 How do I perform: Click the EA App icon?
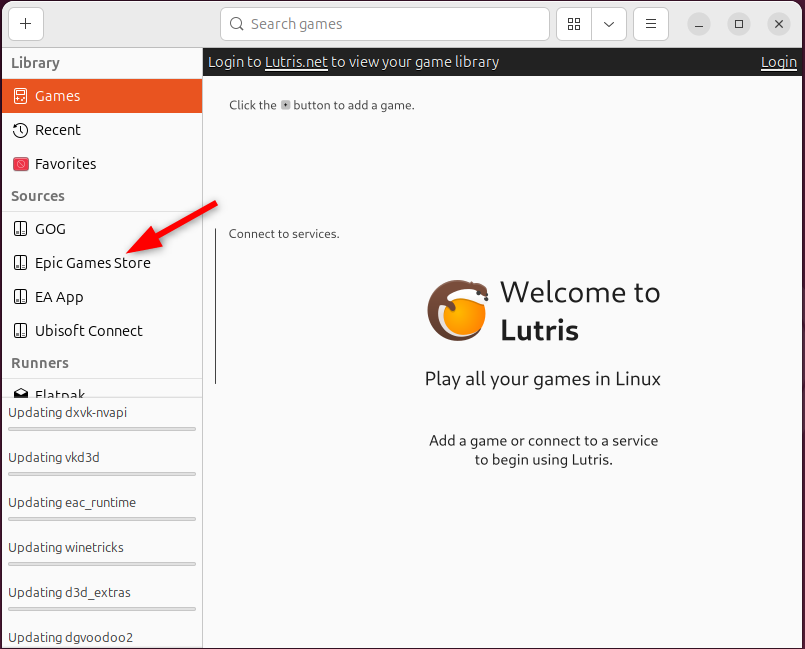tap(21, 297)
